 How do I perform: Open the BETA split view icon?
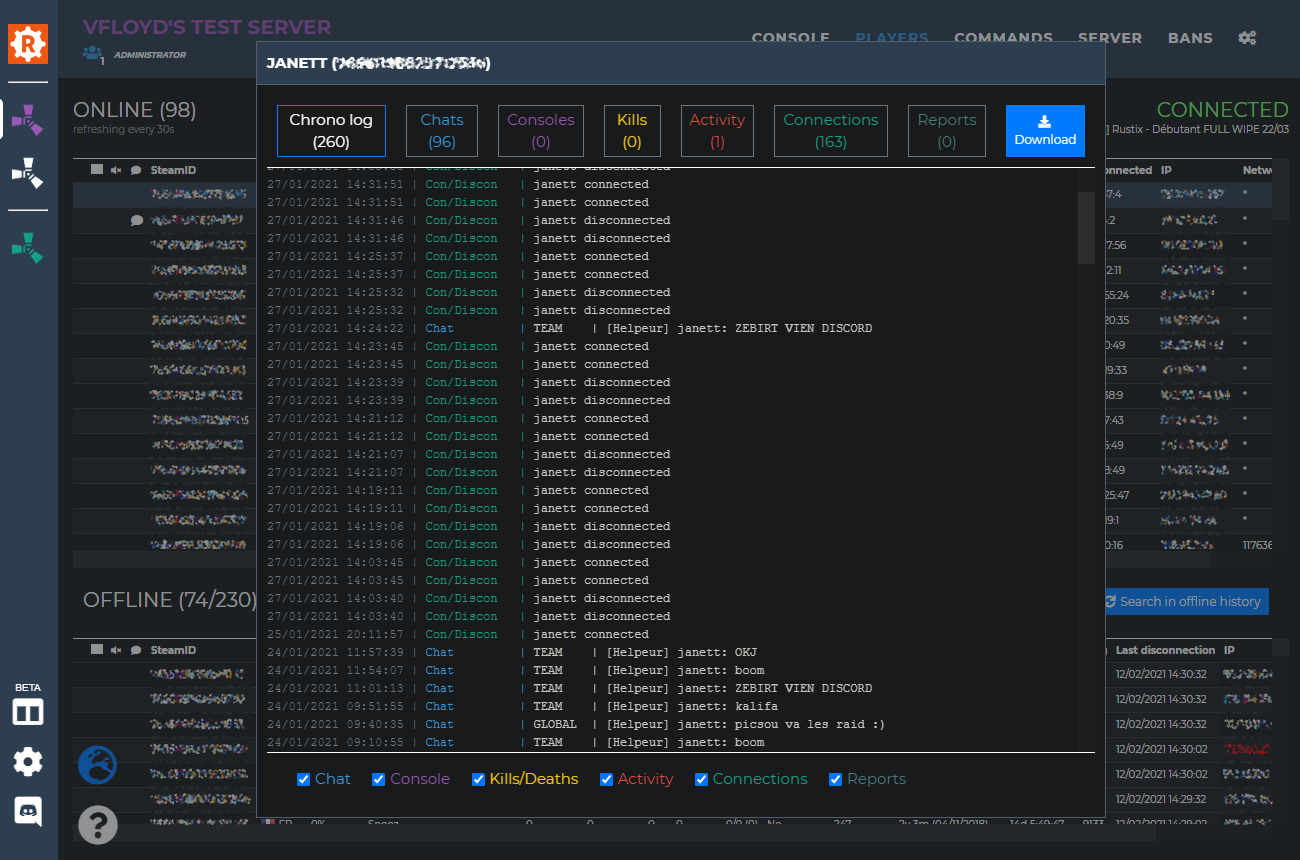coord(28,712)
